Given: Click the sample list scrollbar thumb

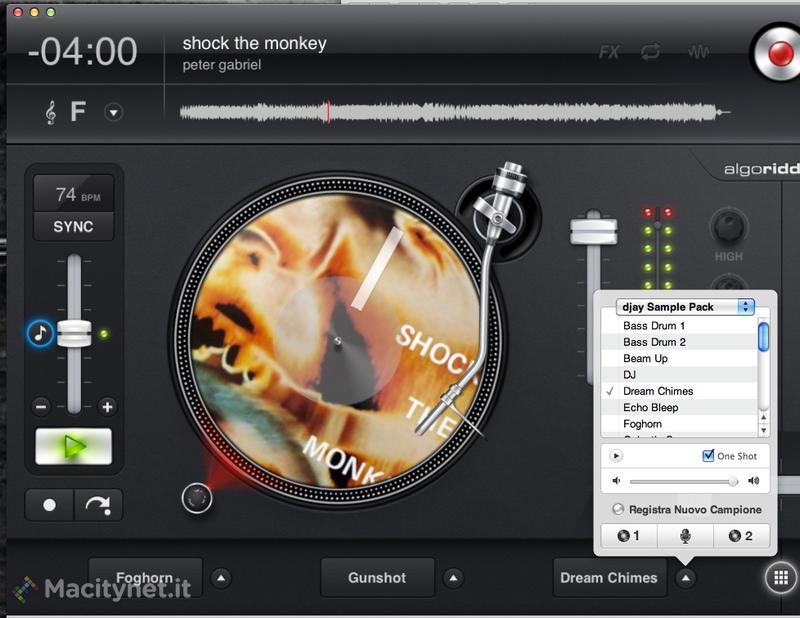Looking at the screenshot, I should click(763, 336).
